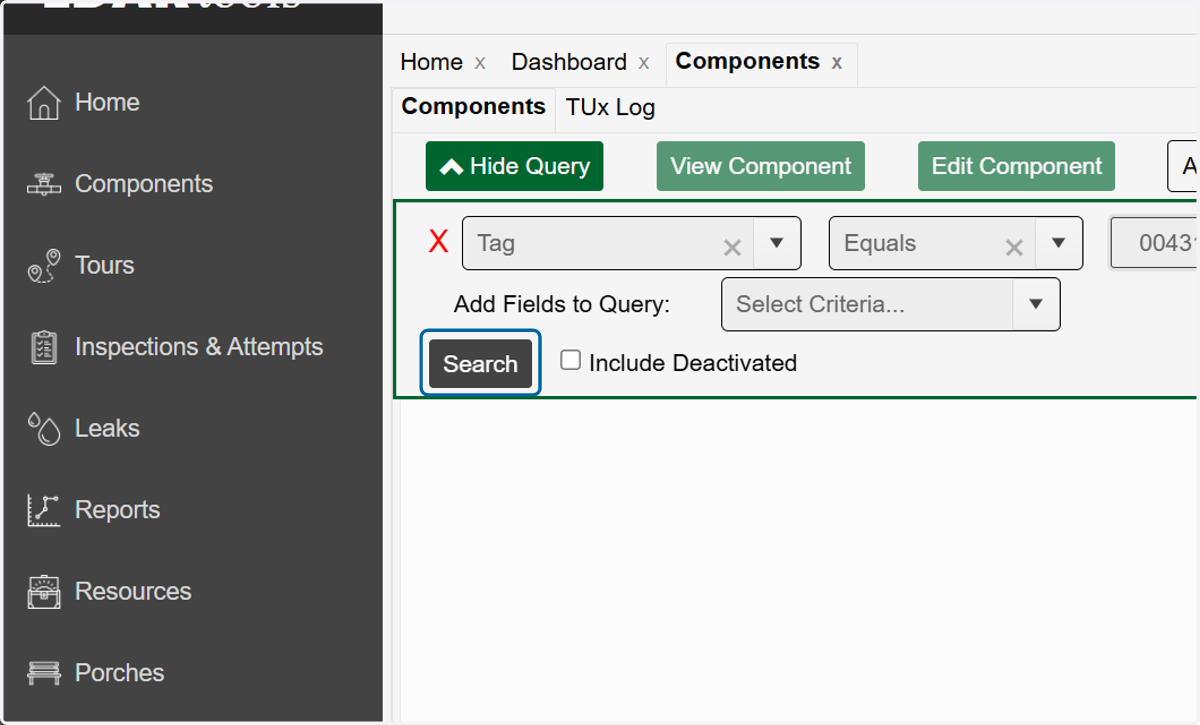Image resolution: width=1200 pixels, height=725 pixels.
Task: Open Resources in the sidebar menu
Action: 133,591
